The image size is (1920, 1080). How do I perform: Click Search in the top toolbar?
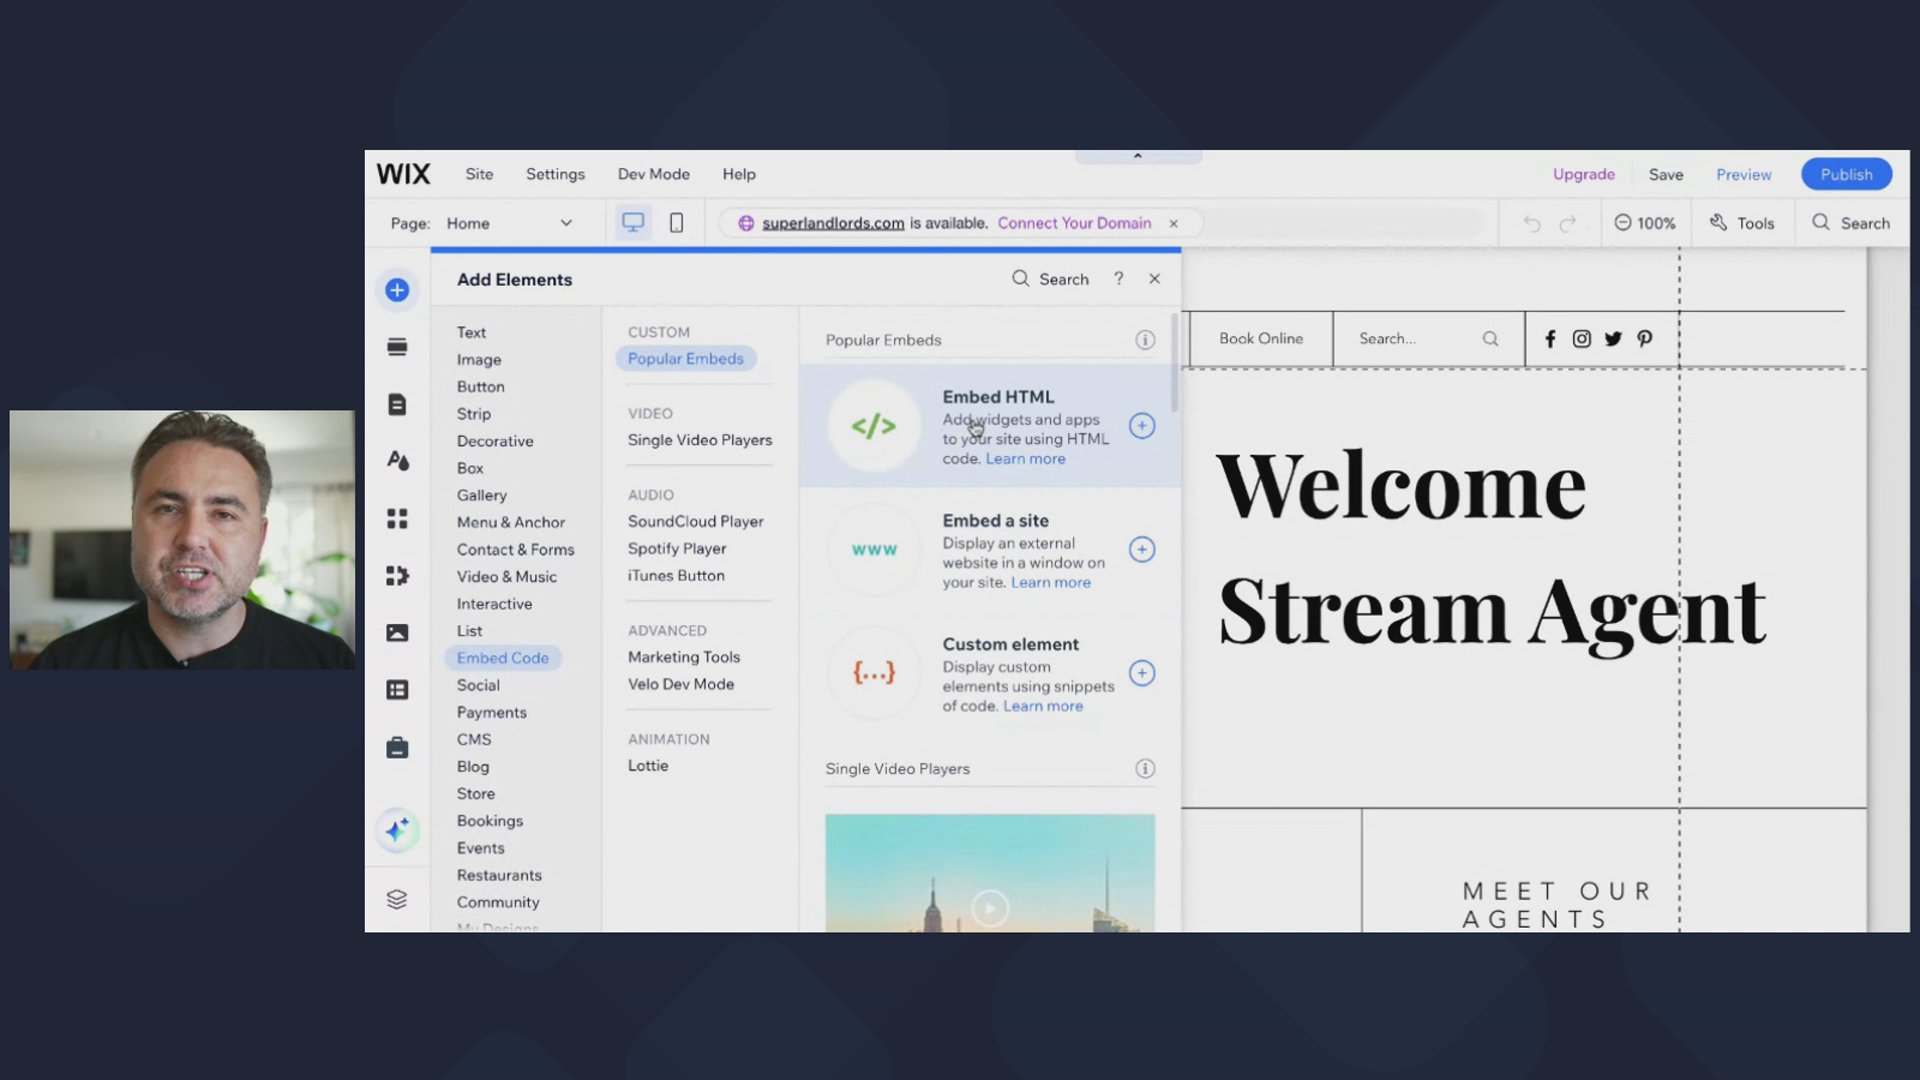click(x=1851, y=223)
